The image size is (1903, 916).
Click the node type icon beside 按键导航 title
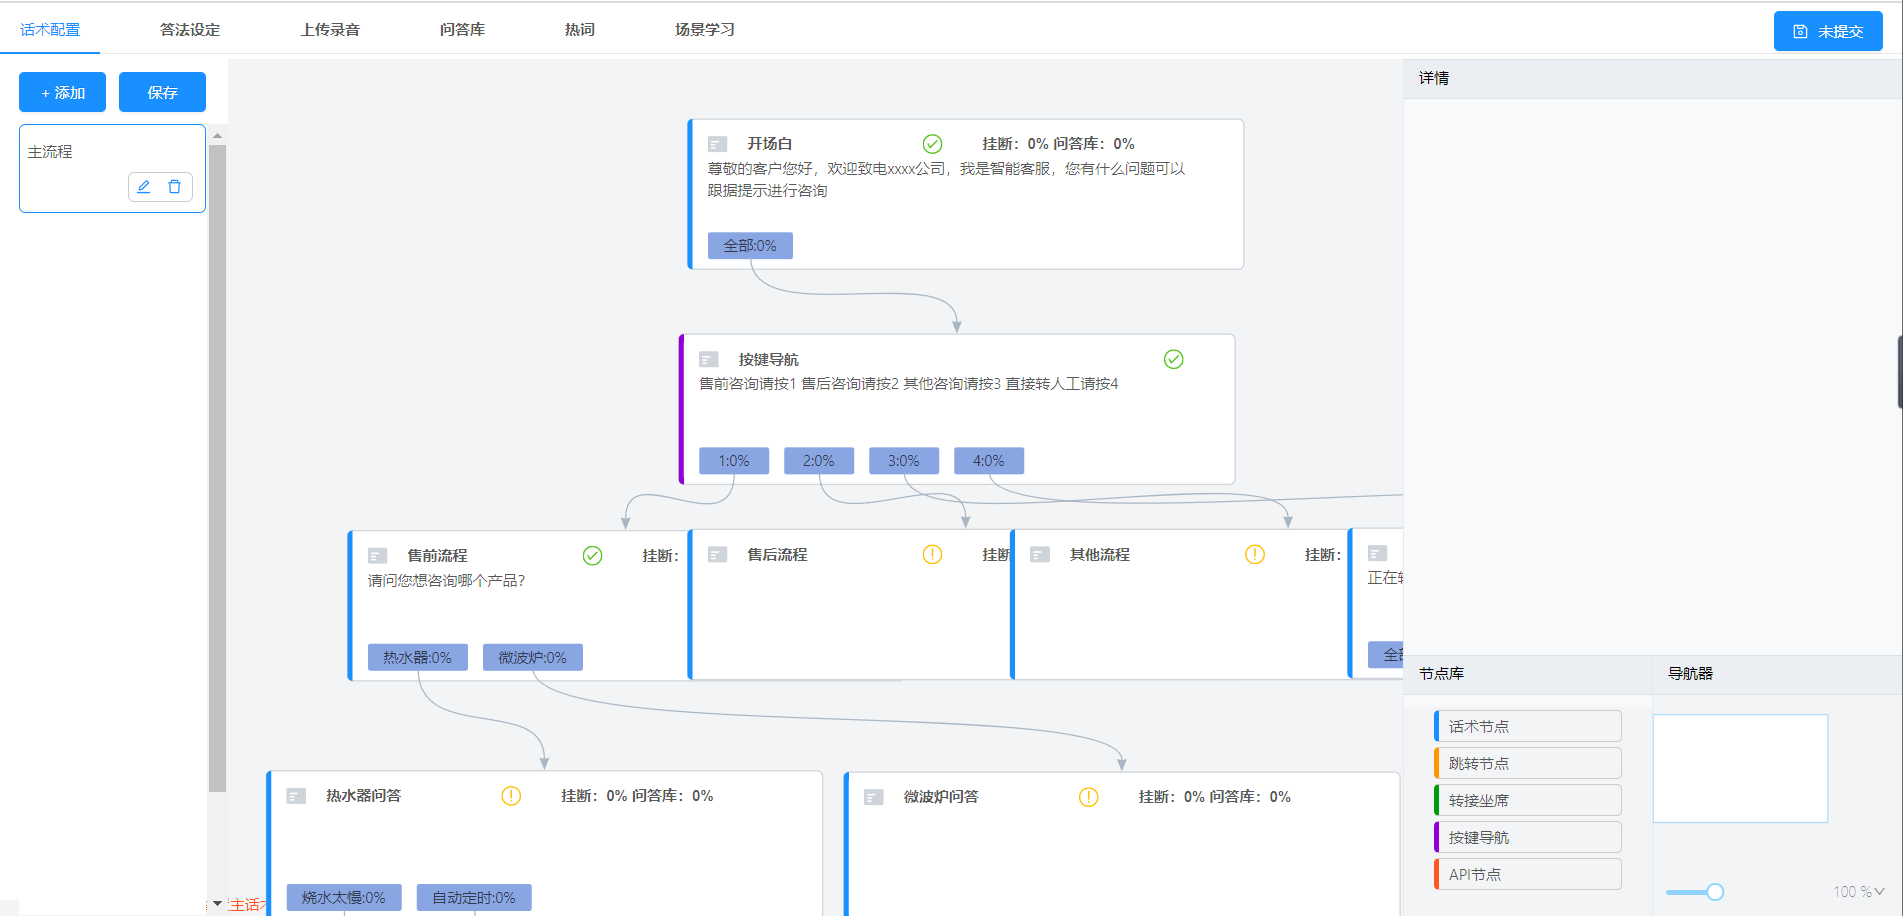(709, 360)
